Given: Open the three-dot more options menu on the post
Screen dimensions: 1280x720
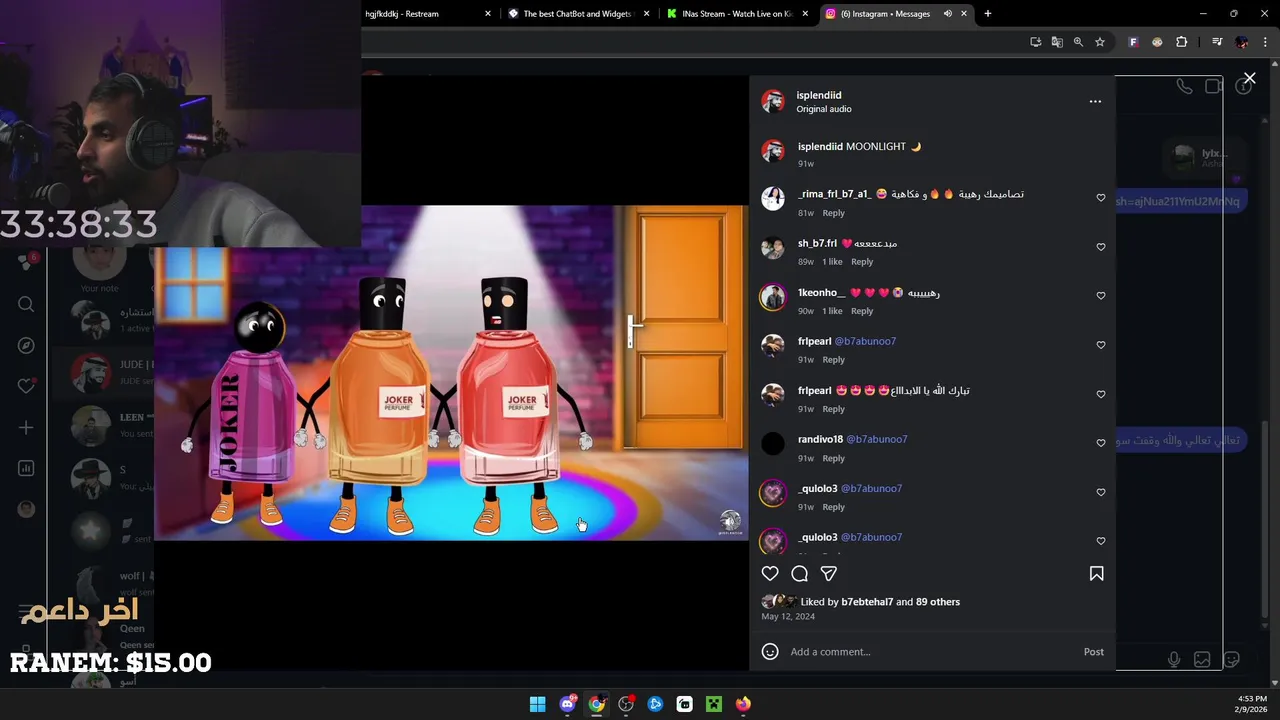Looking at the screenshot, I should click(1095, 101).
